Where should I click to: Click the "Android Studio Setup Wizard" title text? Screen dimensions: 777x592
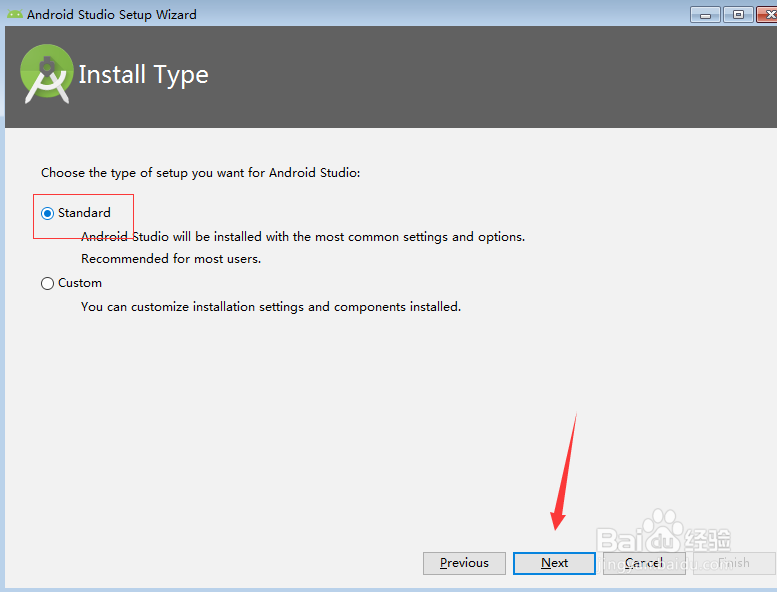[112, 15]
